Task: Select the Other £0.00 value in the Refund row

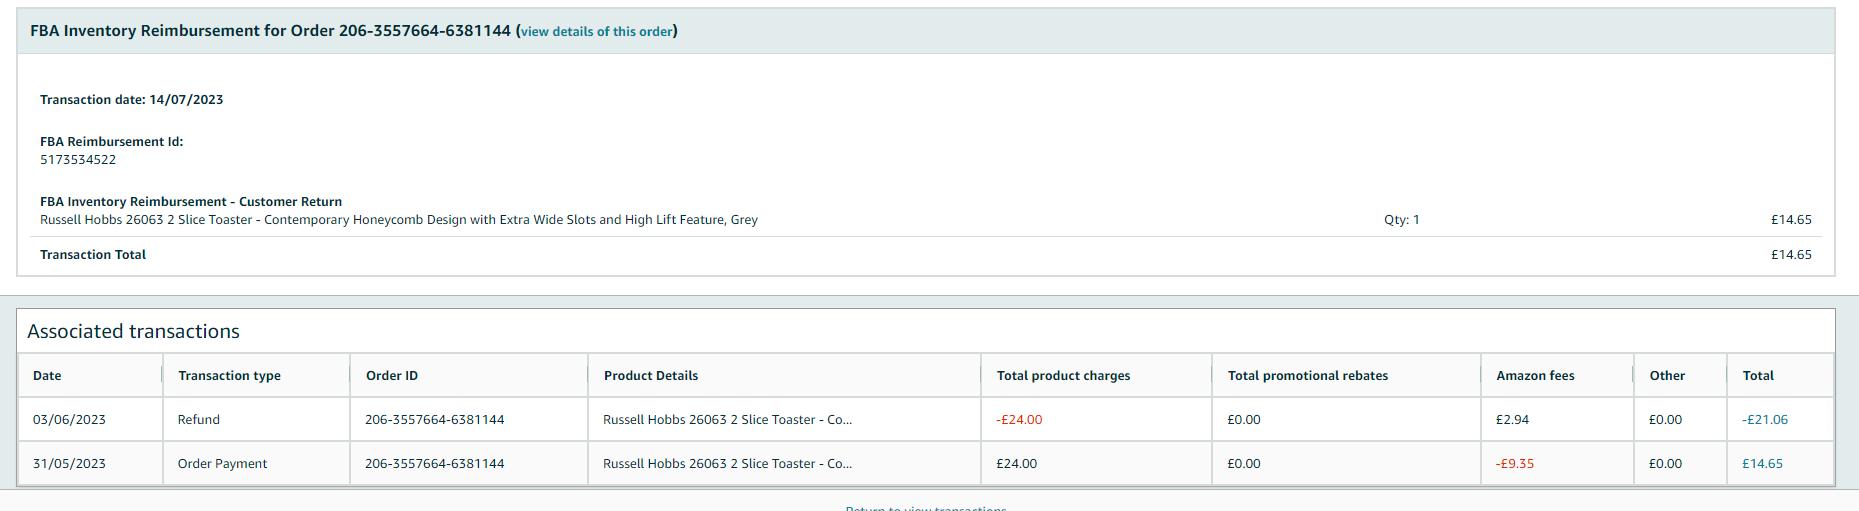Action: click(1666, 420)
